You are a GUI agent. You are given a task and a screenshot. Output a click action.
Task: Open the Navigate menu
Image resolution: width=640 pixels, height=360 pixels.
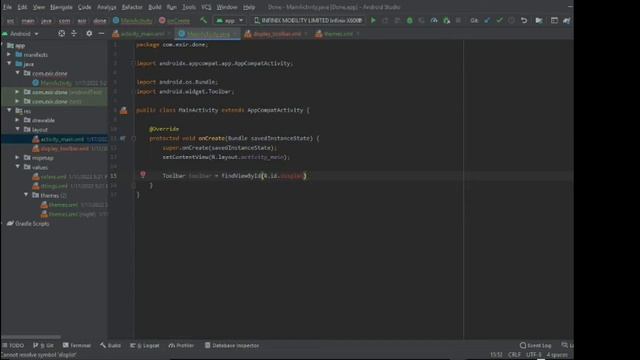click(61, 7)
